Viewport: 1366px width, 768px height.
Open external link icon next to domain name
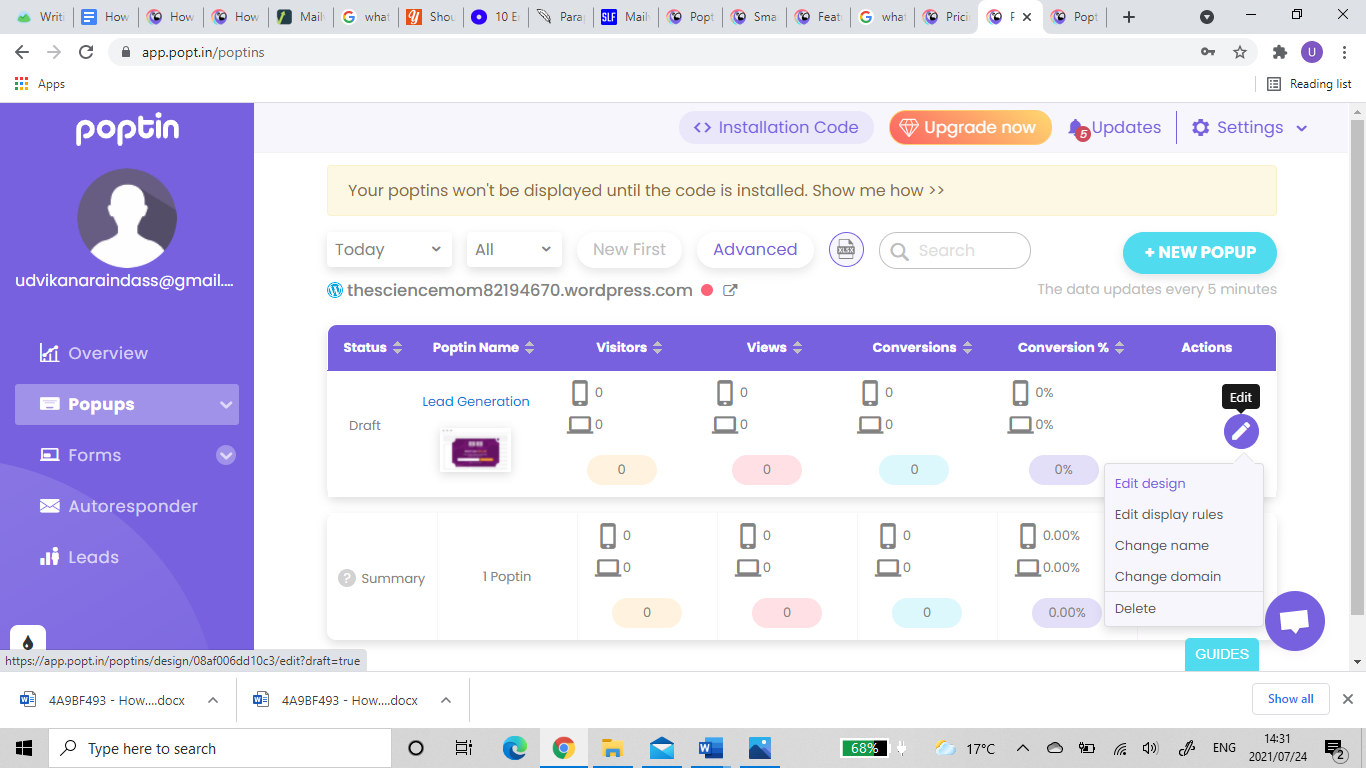(x=730, y=291)
